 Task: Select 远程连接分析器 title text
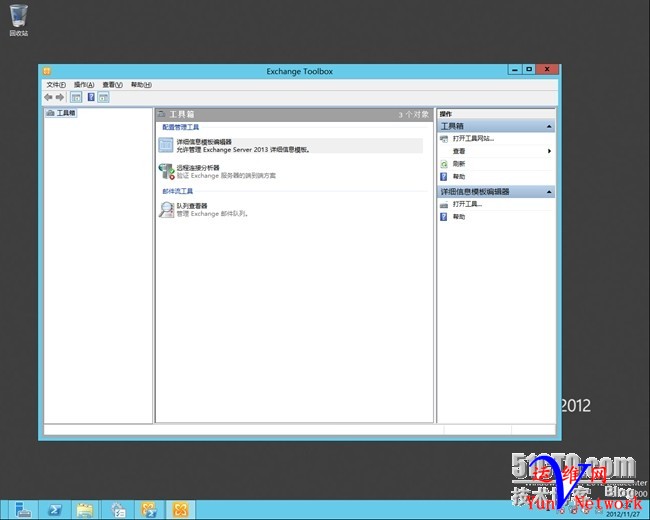(198, 168)
